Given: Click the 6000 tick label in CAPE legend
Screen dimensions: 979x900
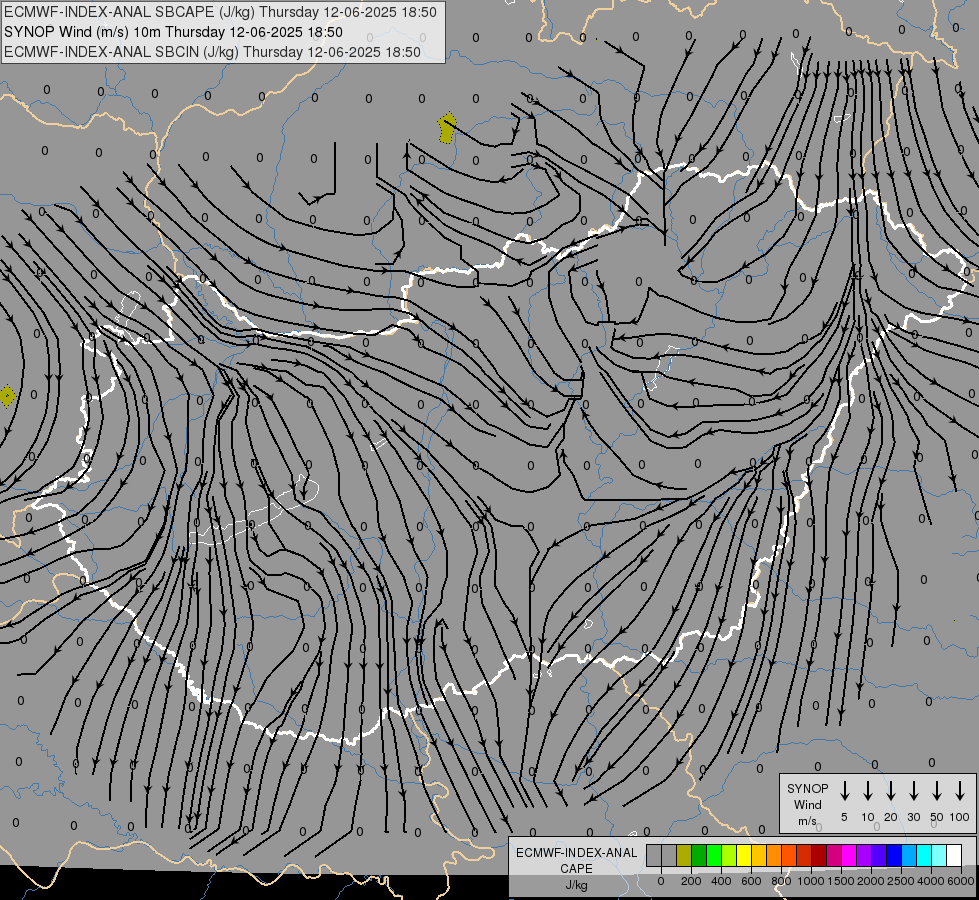Looking at the screenshot, I should pyautogui.click(x=961, y=881).
